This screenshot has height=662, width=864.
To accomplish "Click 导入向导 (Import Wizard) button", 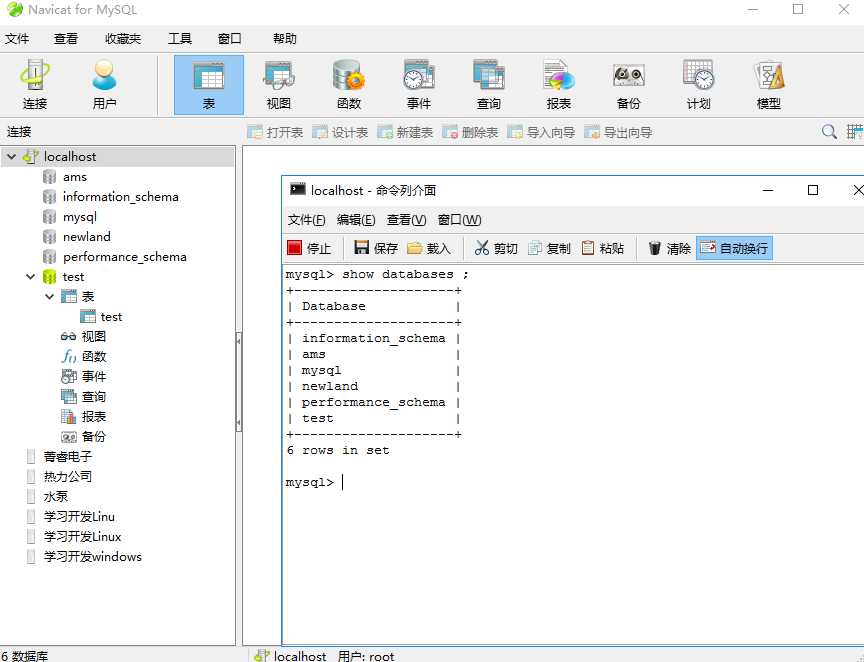I will (541, 132).
